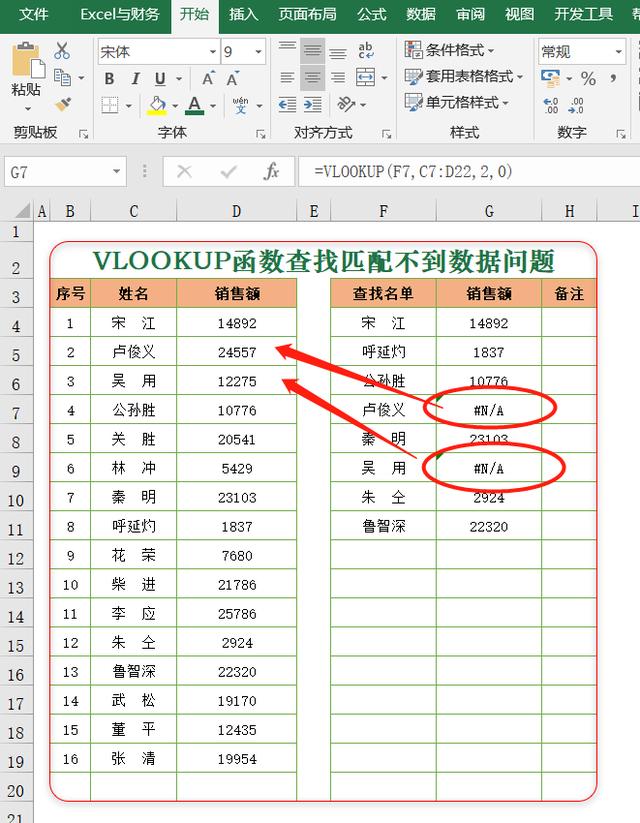Select column D header
The image size is (640, 823).
236,212
